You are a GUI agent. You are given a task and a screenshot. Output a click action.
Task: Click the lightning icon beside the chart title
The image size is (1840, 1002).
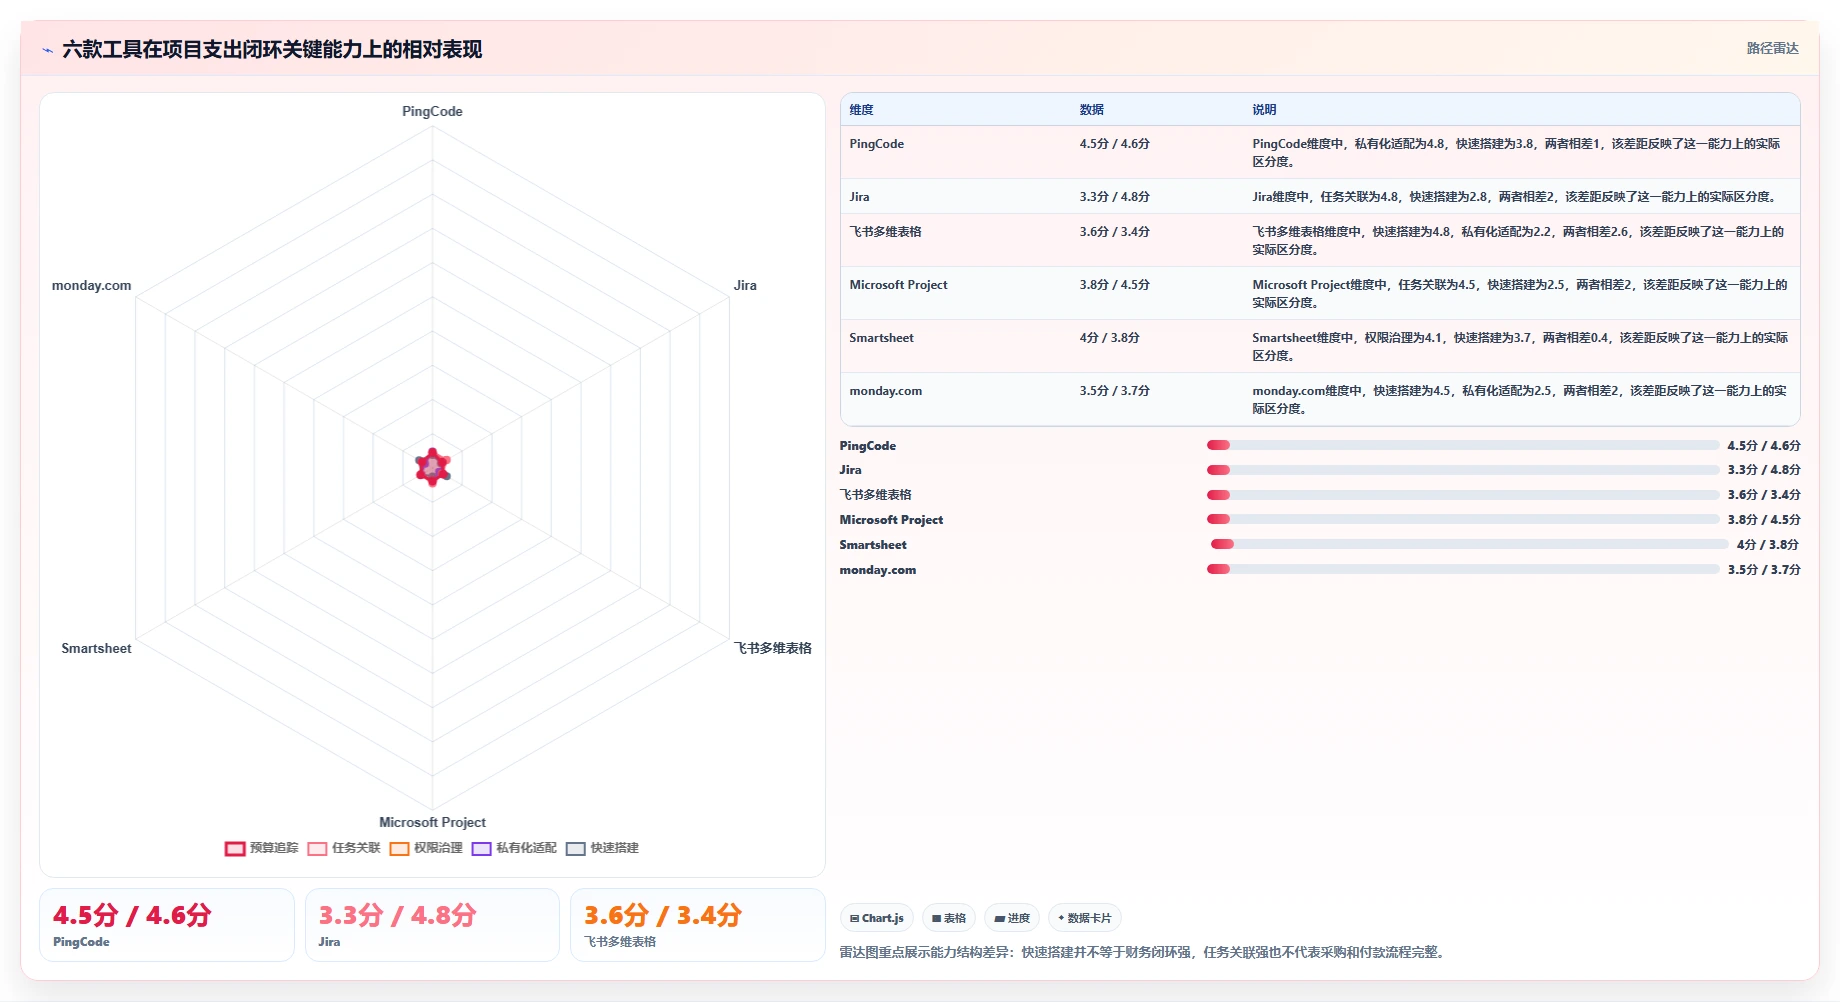(47, 50)
